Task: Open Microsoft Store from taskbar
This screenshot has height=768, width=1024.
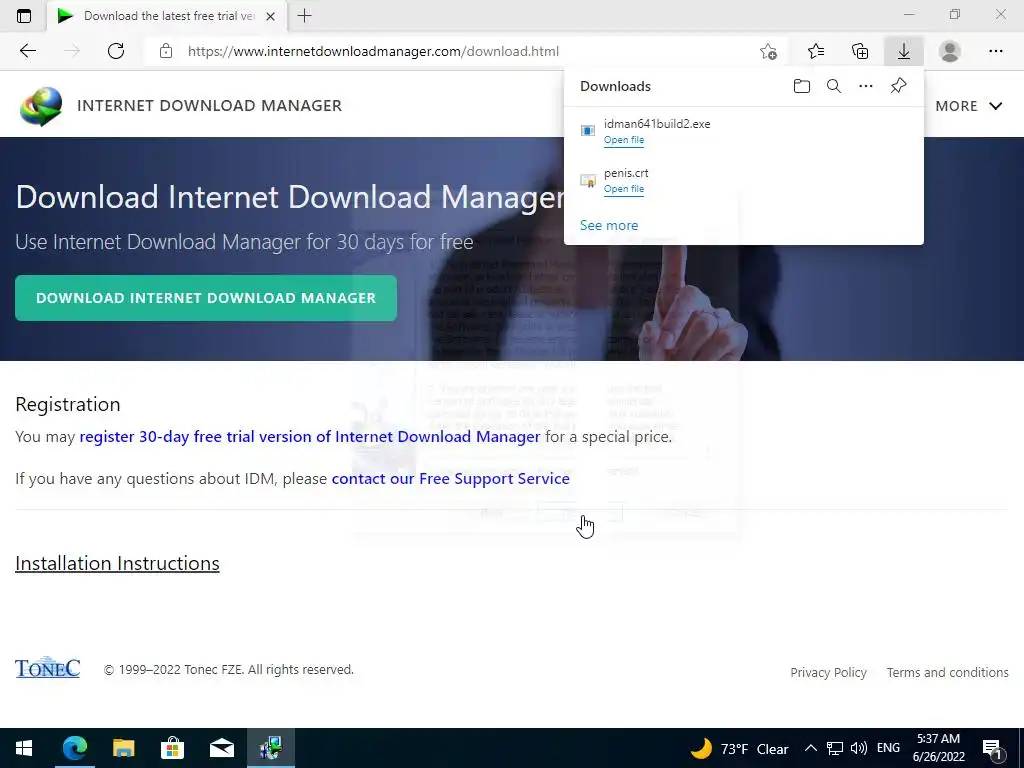Action: [x=172, y=748]
